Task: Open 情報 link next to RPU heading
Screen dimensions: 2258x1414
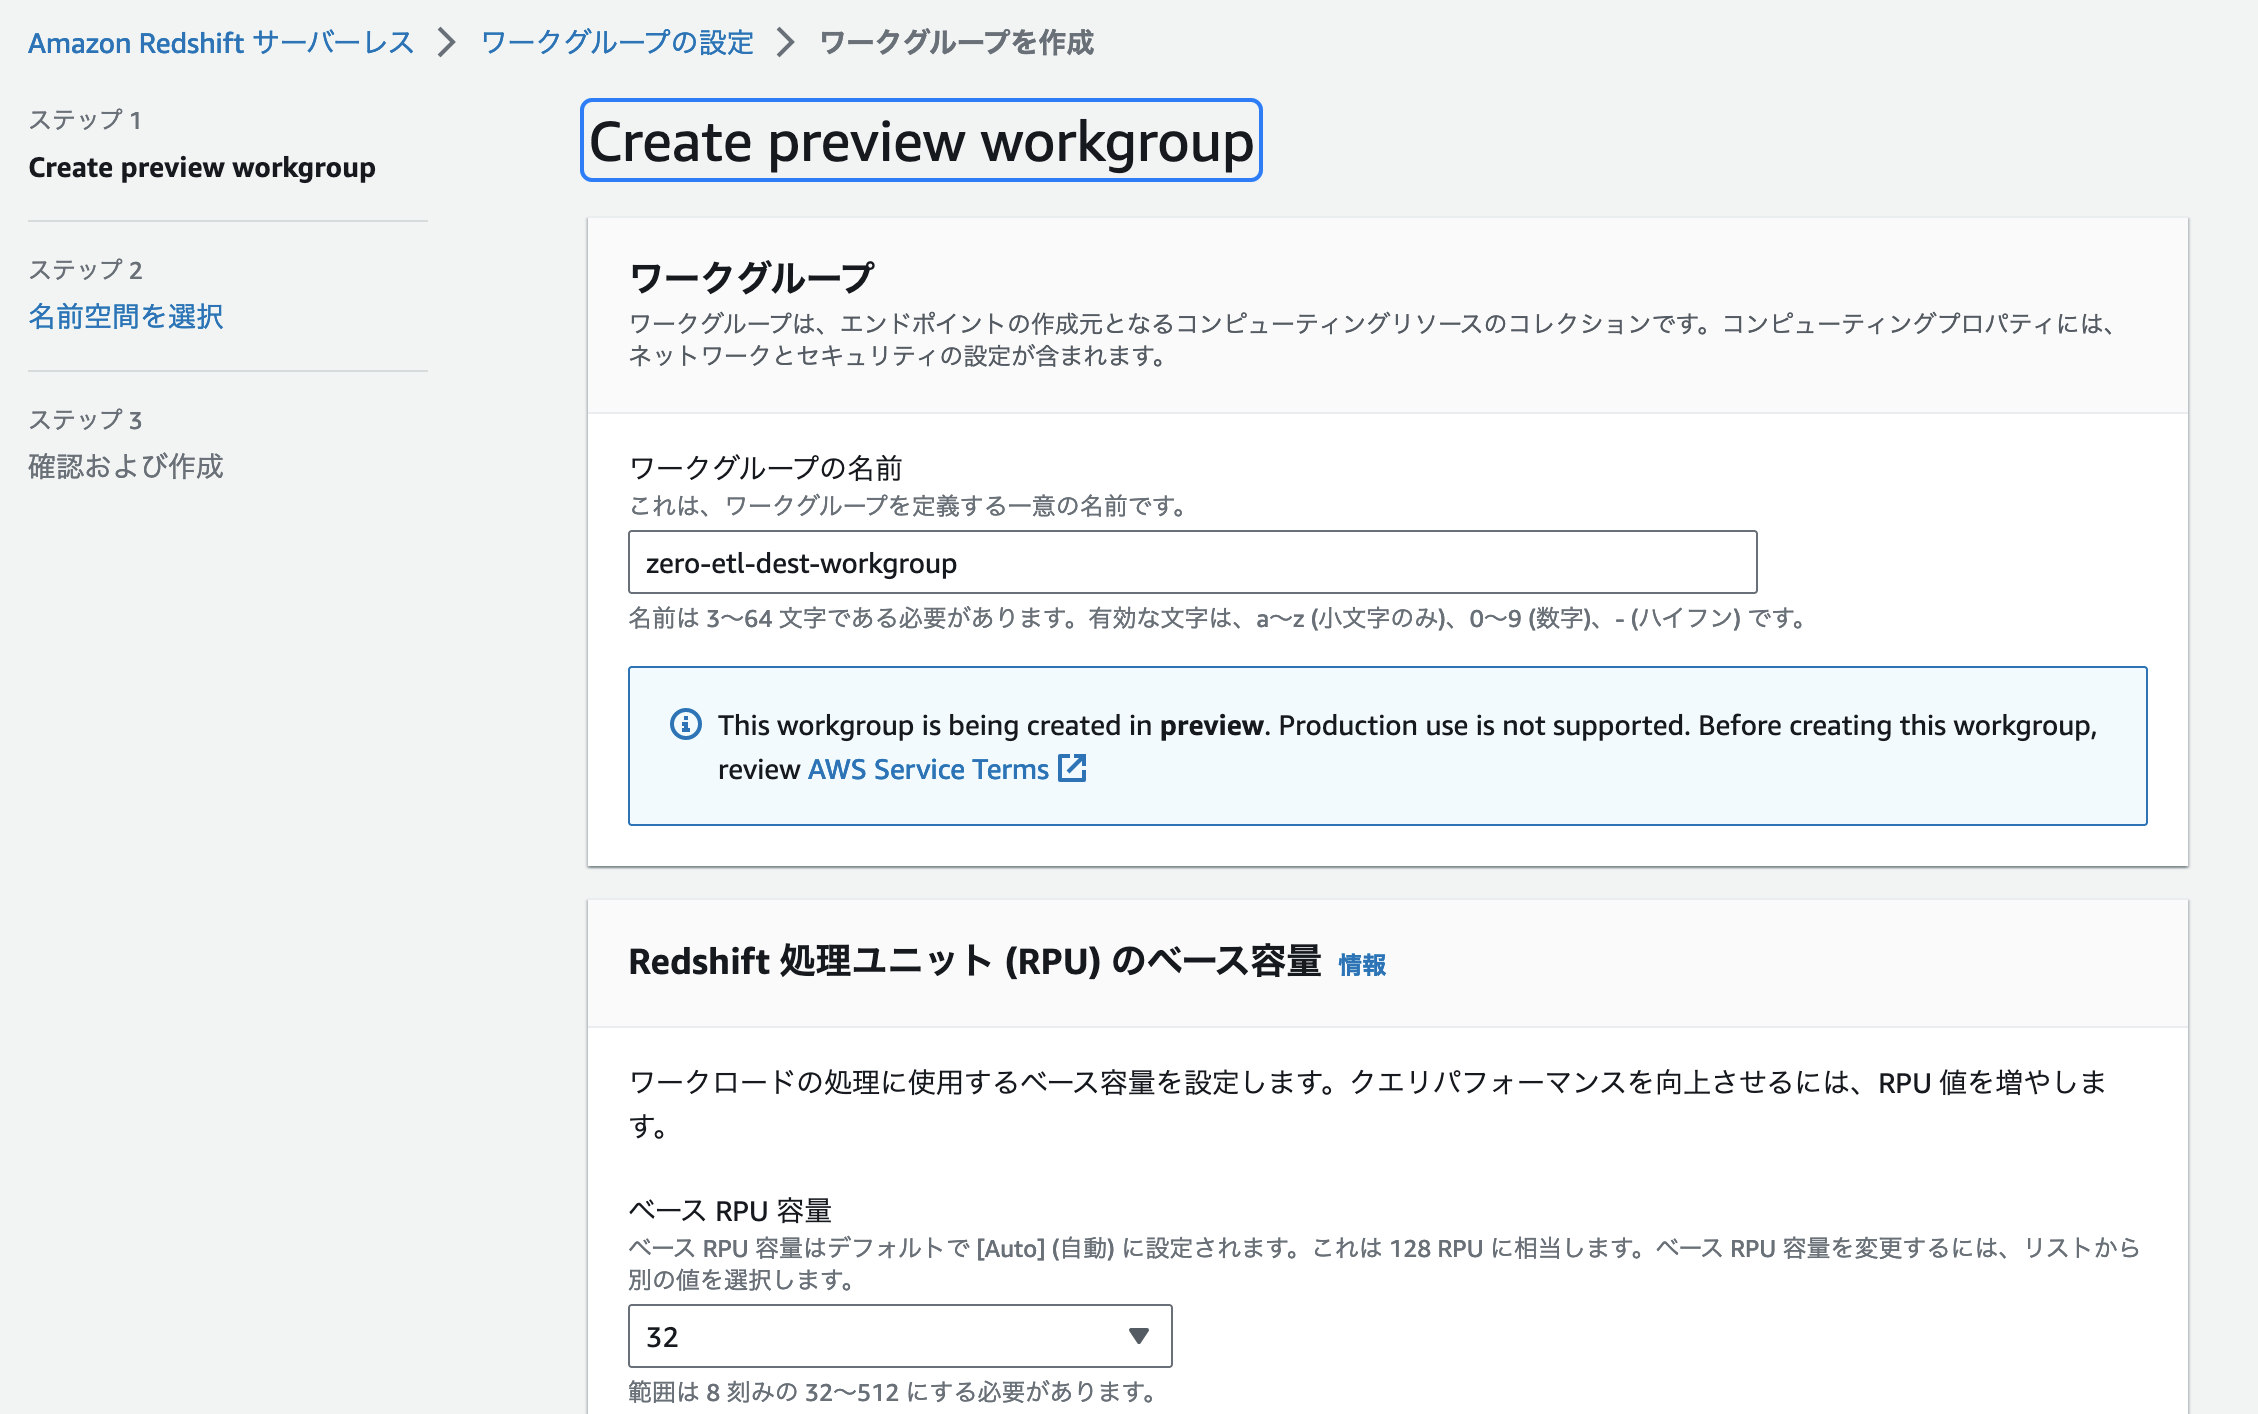Action: tap(1362, 964)
